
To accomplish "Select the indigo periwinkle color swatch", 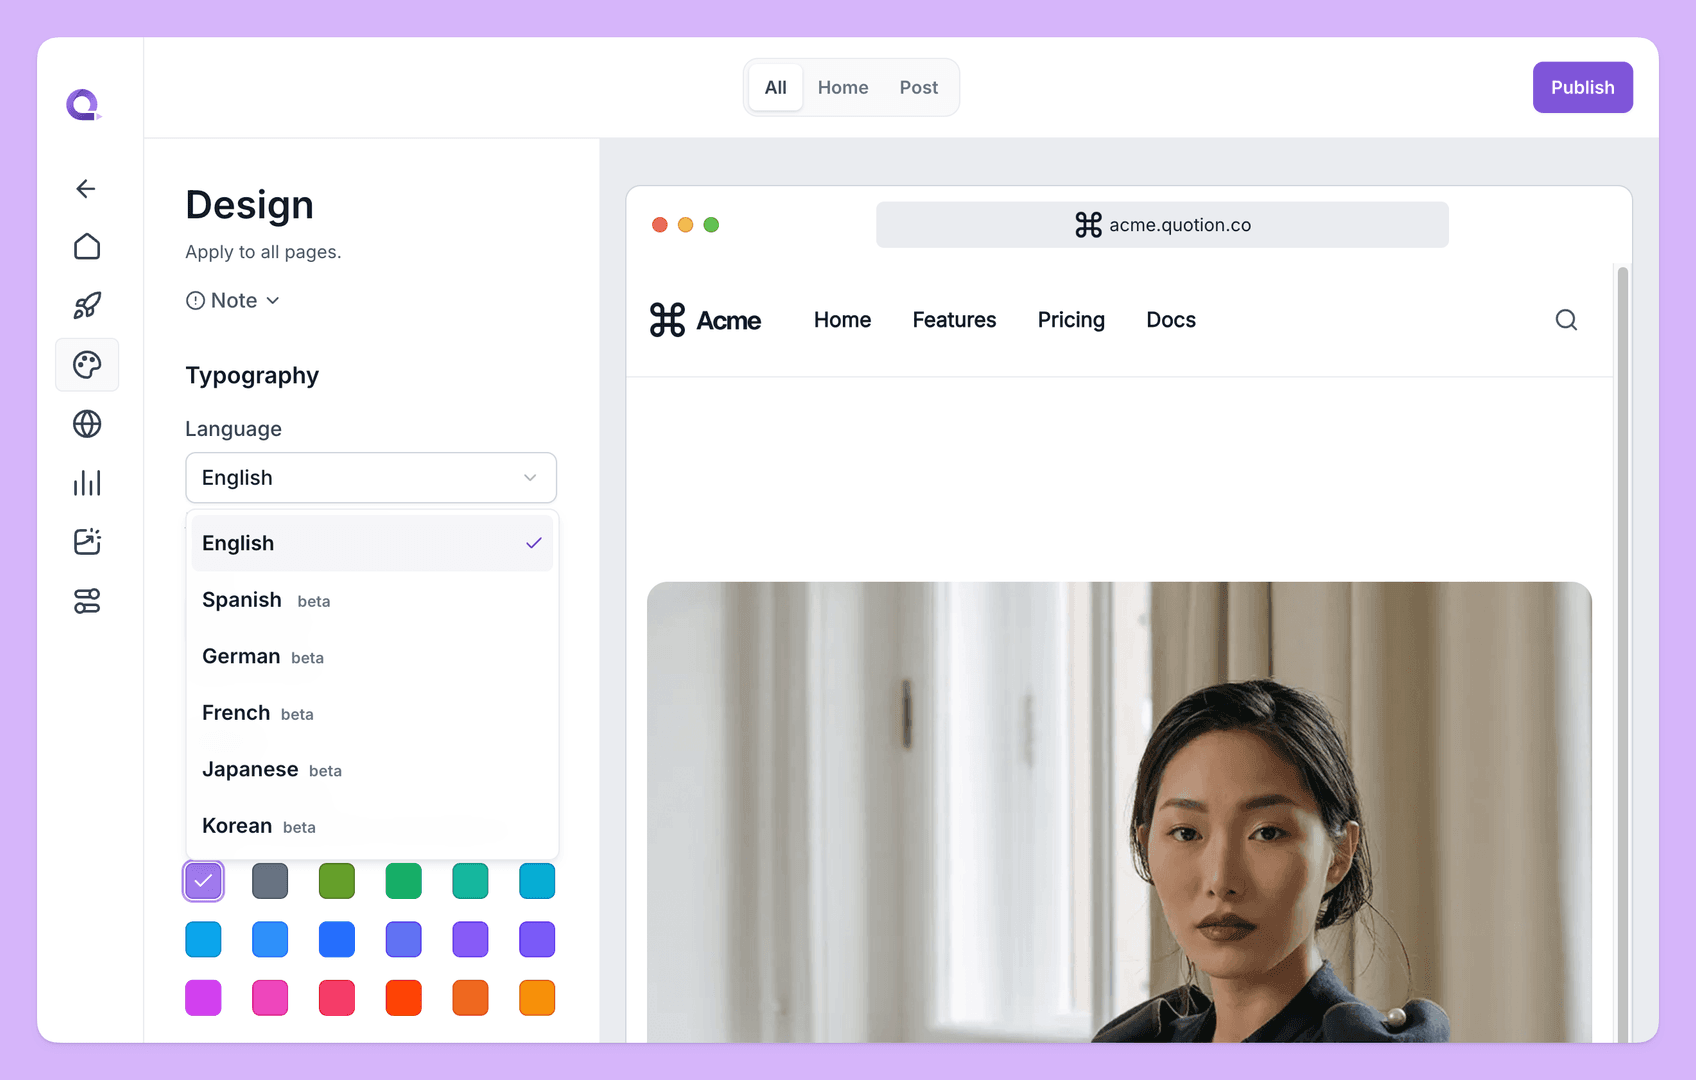I will click(403, 940).
